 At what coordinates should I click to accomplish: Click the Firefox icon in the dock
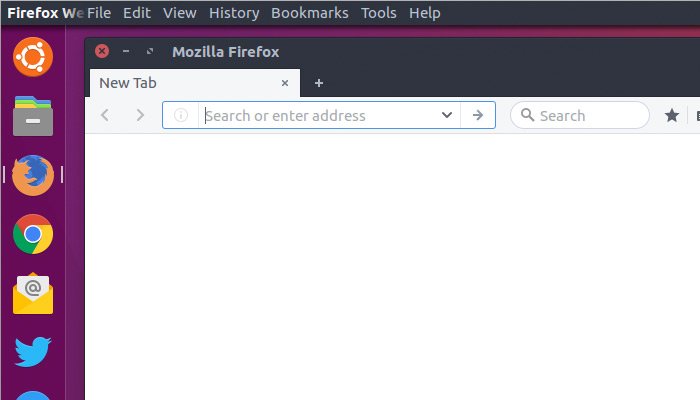coord(33,175)
